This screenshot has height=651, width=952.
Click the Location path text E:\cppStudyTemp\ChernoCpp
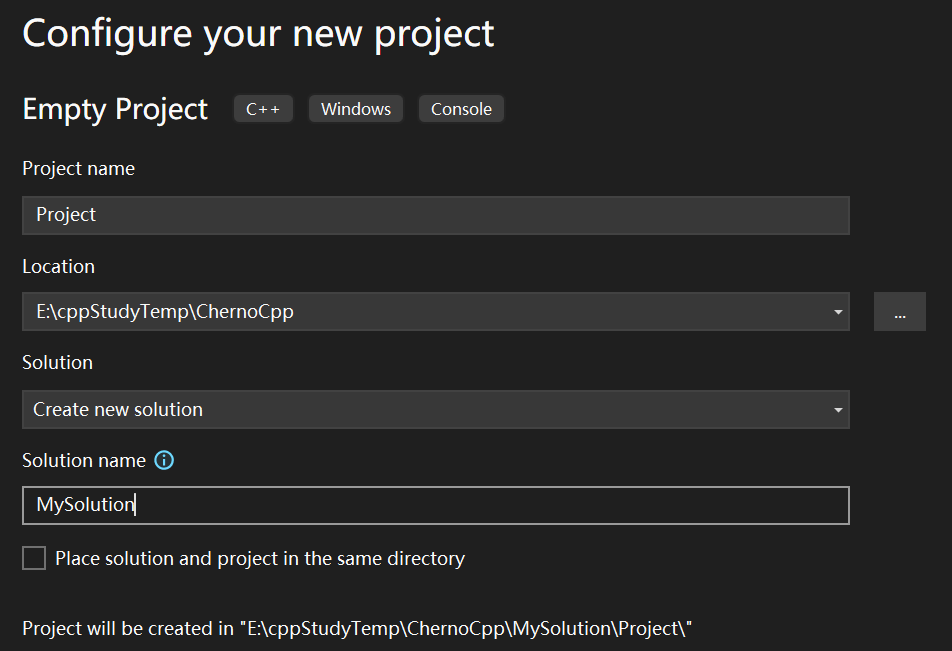coord(165,312)
